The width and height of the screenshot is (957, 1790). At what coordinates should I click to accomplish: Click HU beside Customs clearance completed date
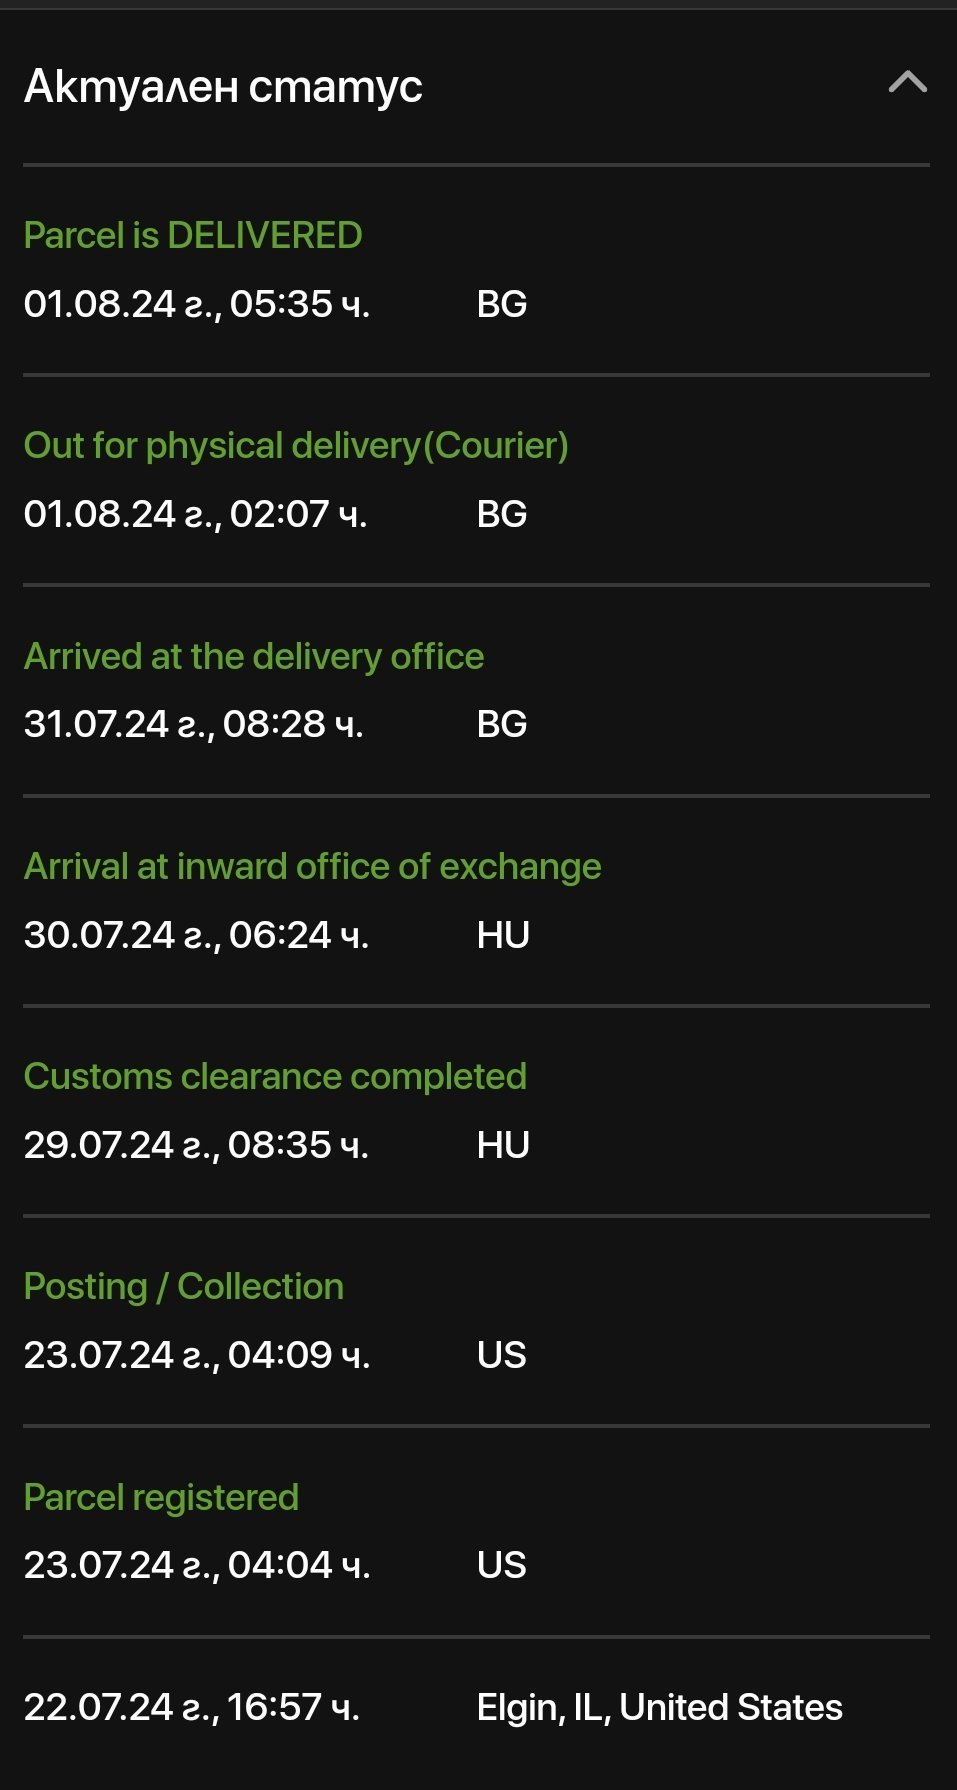pos(503,1145)
